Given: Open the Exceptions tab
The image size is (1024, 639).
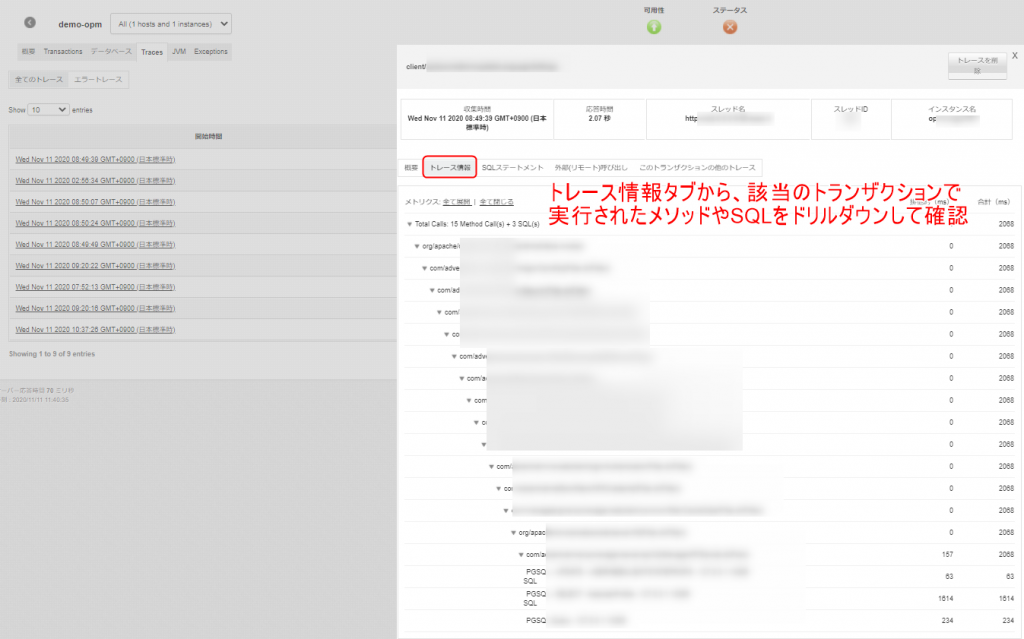Looking at the screenshot, I should click(x=210, y=52).
